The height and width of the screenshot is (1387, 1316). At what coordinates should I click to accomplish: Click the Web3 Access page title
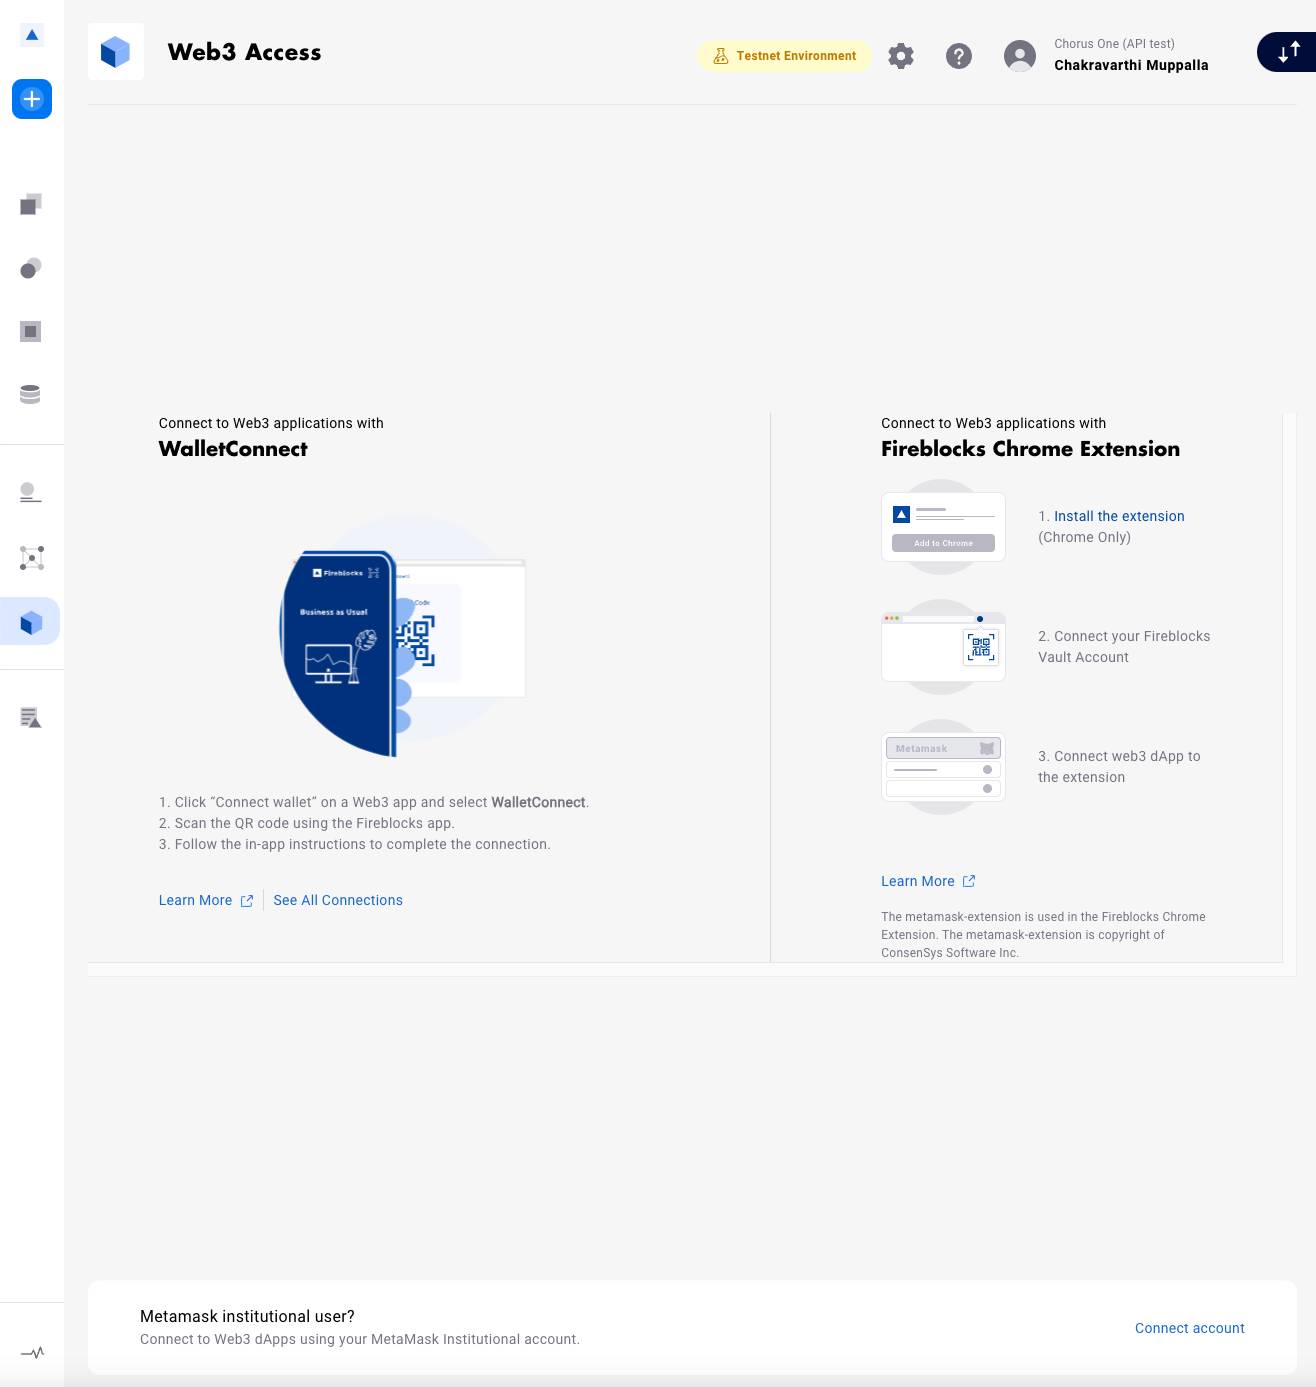point(245,52)
